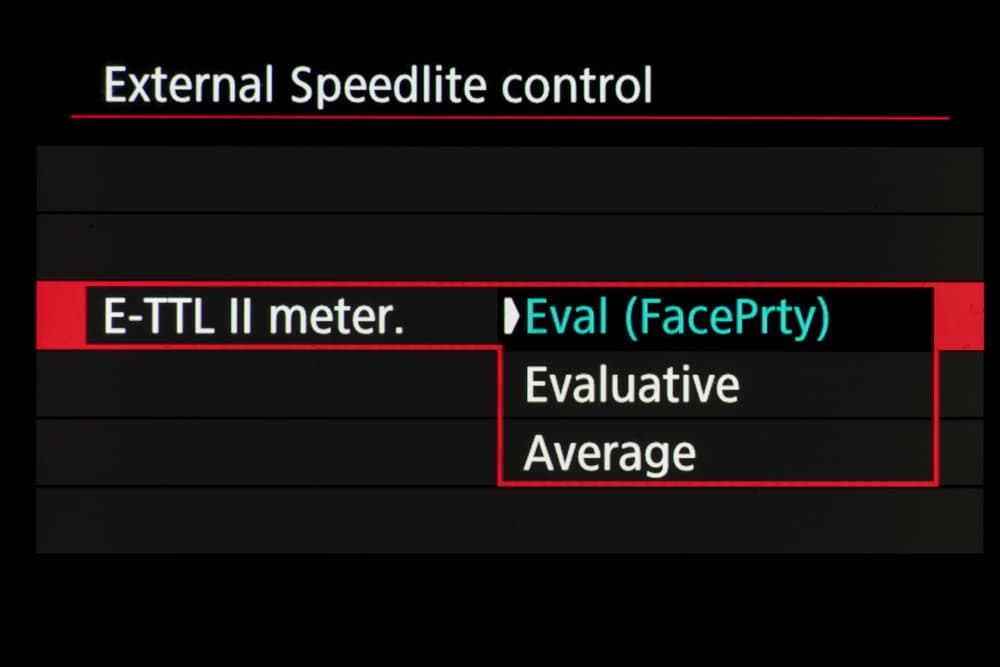Click the first empty row below the title

coord(510,180)
